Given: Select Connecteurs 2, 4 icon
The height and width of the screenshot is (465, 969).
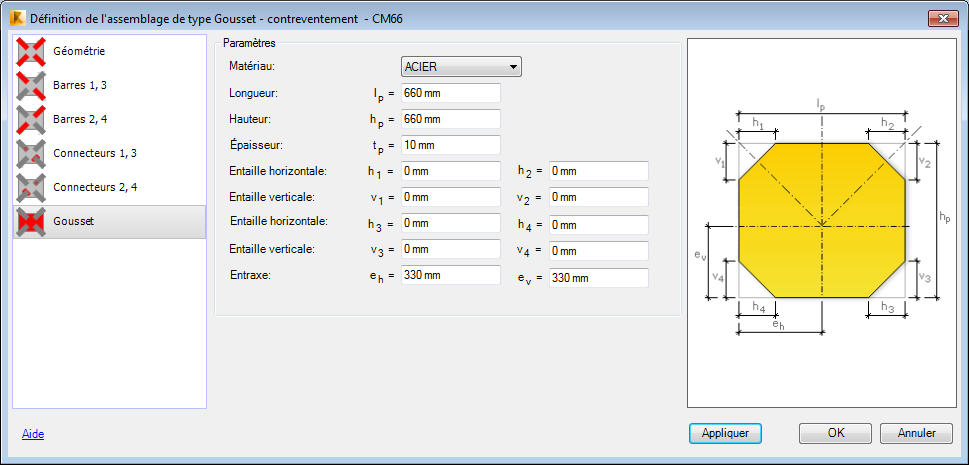Looking at the screenshot, I should pyautogui.click(x=32, y=187).
